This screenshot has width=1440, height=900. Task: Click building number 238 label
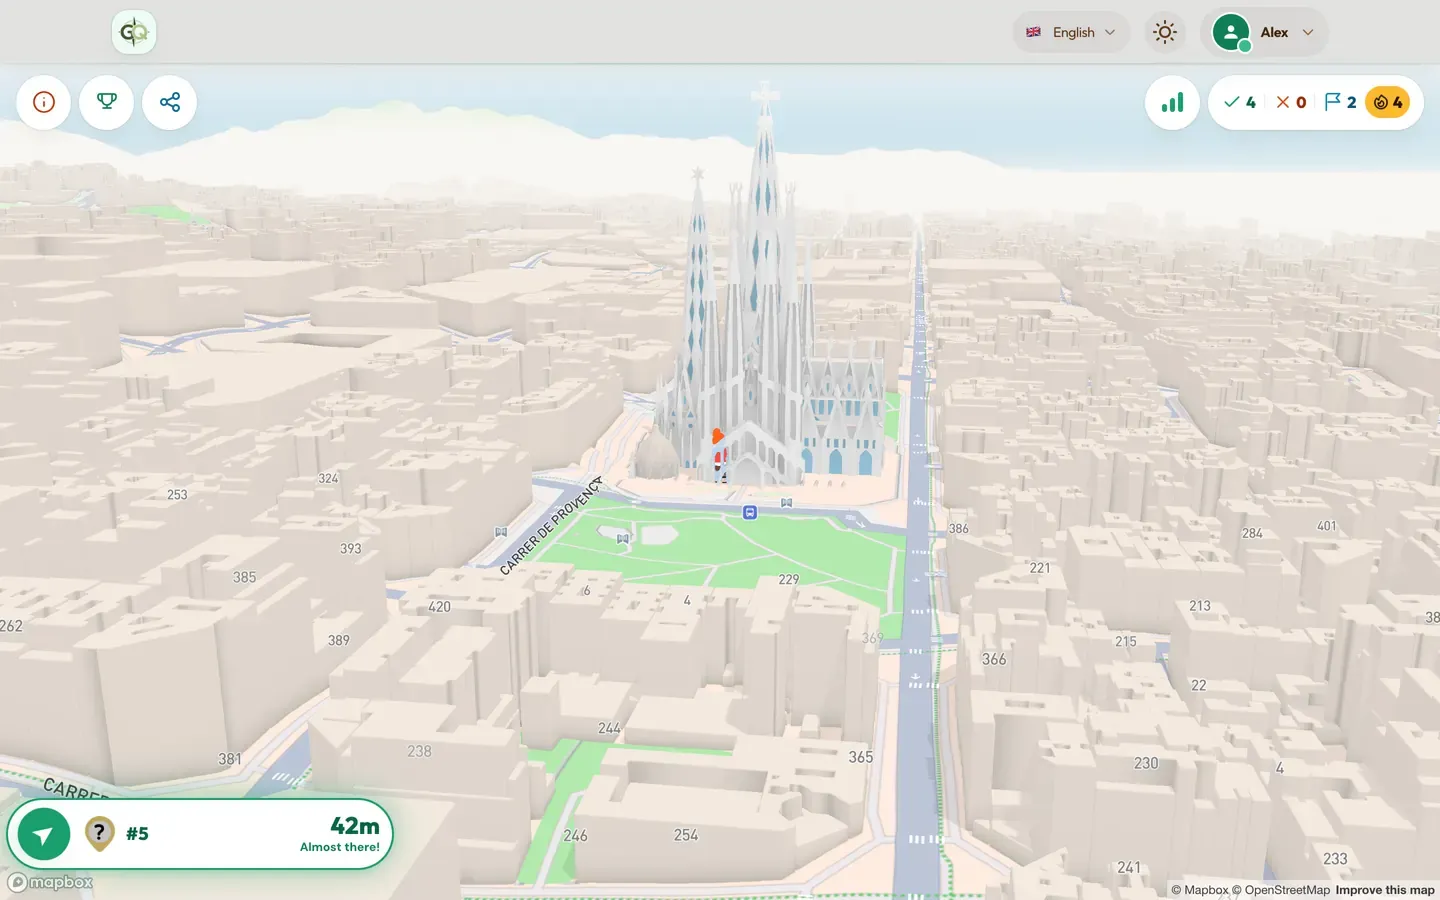419,751
